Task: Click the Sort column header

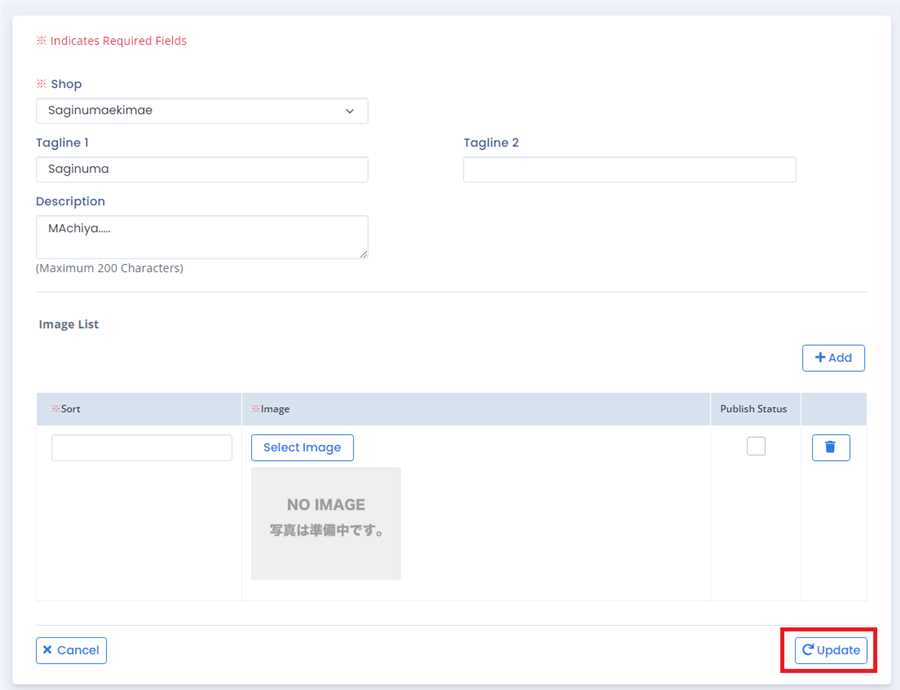Action: pyautogui.click(x=70, y=409)
